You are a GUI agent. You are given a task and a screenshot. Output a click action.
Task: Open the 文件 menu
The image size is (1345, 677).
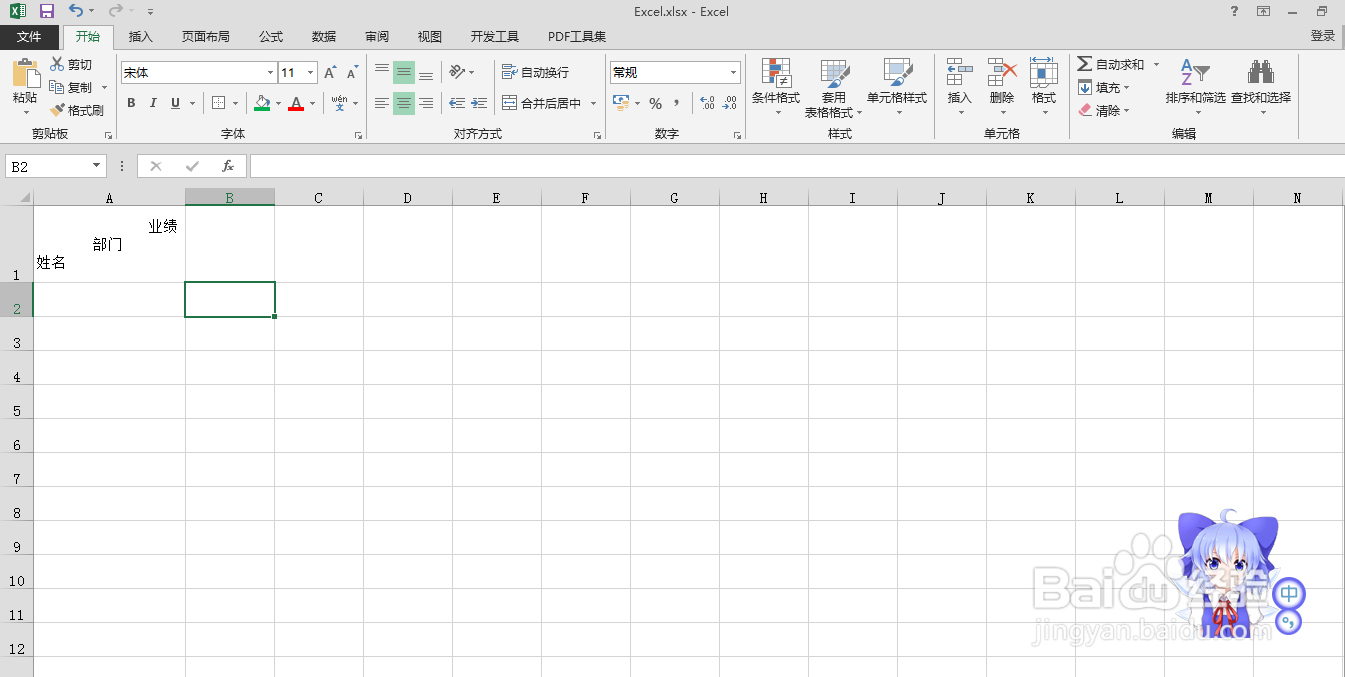click(30, 36)
